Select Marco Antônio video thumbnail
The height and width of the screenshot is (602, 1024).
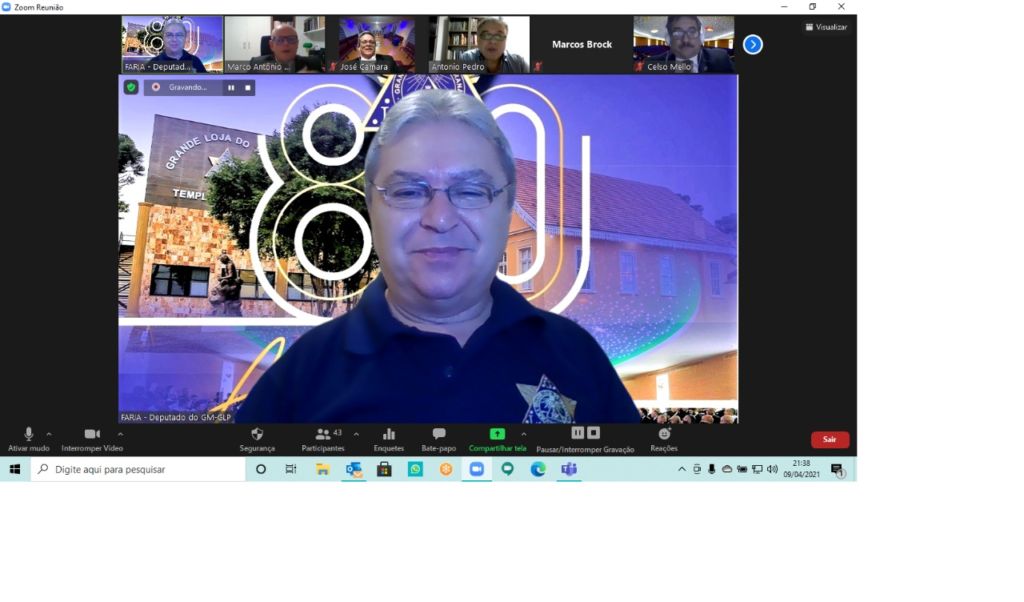tap(274, 44)
